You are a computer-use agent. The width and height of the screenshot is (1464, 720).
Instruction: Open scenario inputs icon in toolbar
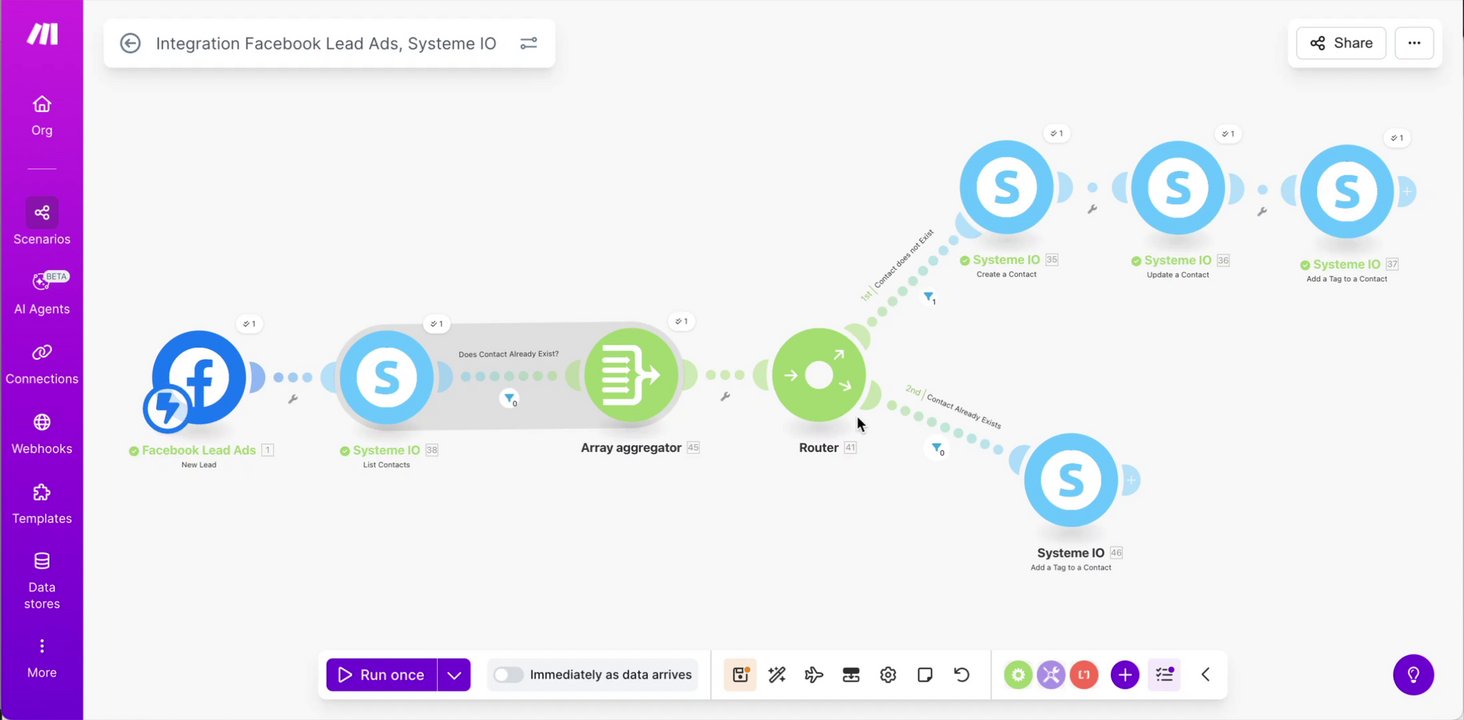click(x=851, y=675)
